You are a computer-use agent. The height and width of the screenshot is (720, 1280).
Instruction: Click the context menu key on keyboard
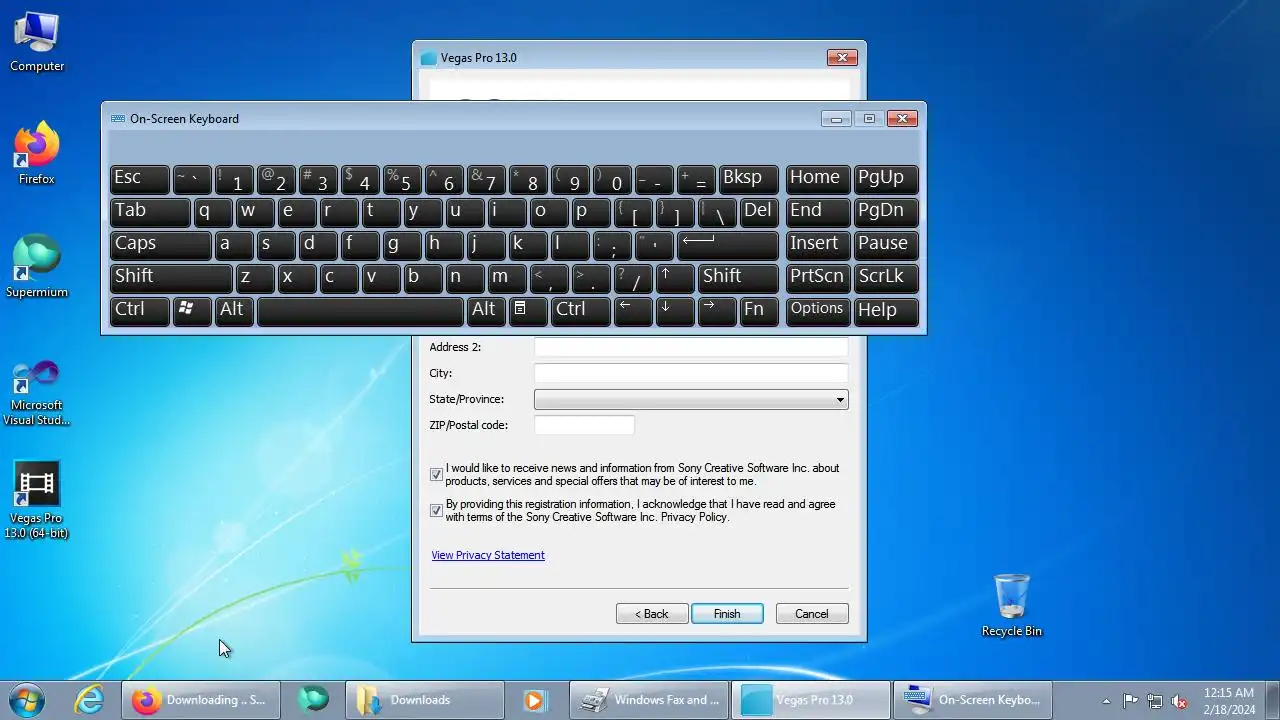[x=528, y=310]
